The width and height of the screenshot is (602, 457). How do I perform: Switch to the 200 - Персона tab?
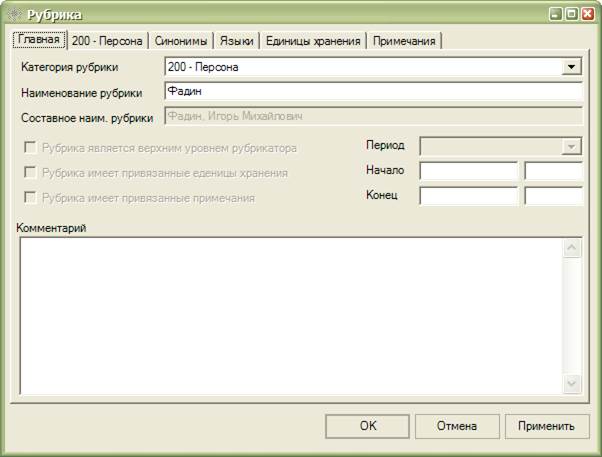tap(109, 41)
